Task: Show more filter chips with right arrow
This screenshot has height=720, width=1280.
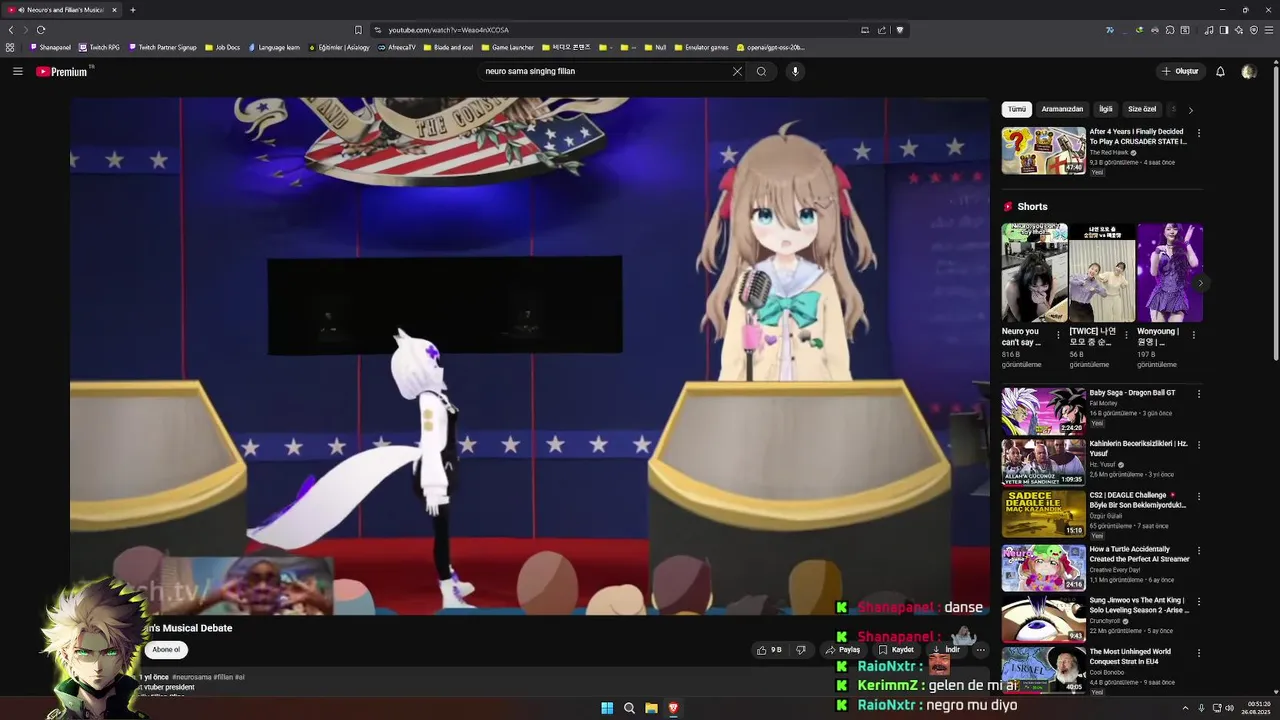Action: point(1190,110)
